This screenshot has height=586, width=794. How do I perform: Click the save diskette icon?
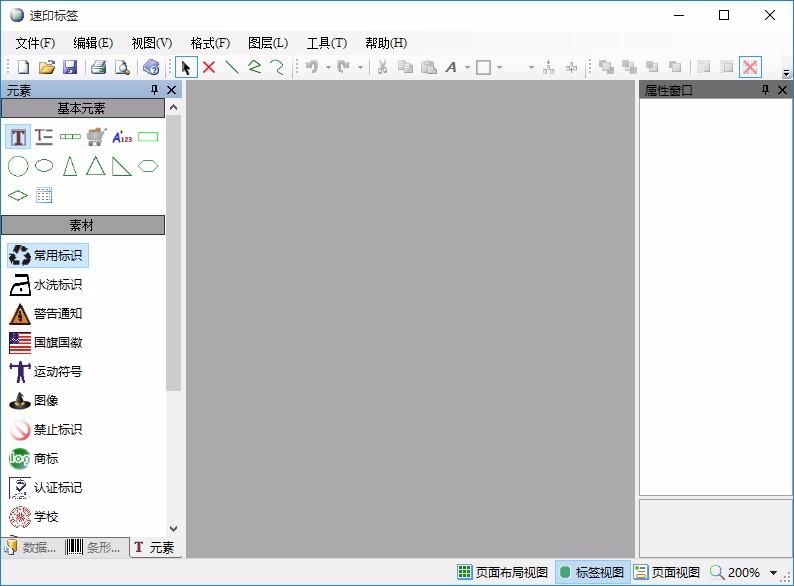point(70,67)
